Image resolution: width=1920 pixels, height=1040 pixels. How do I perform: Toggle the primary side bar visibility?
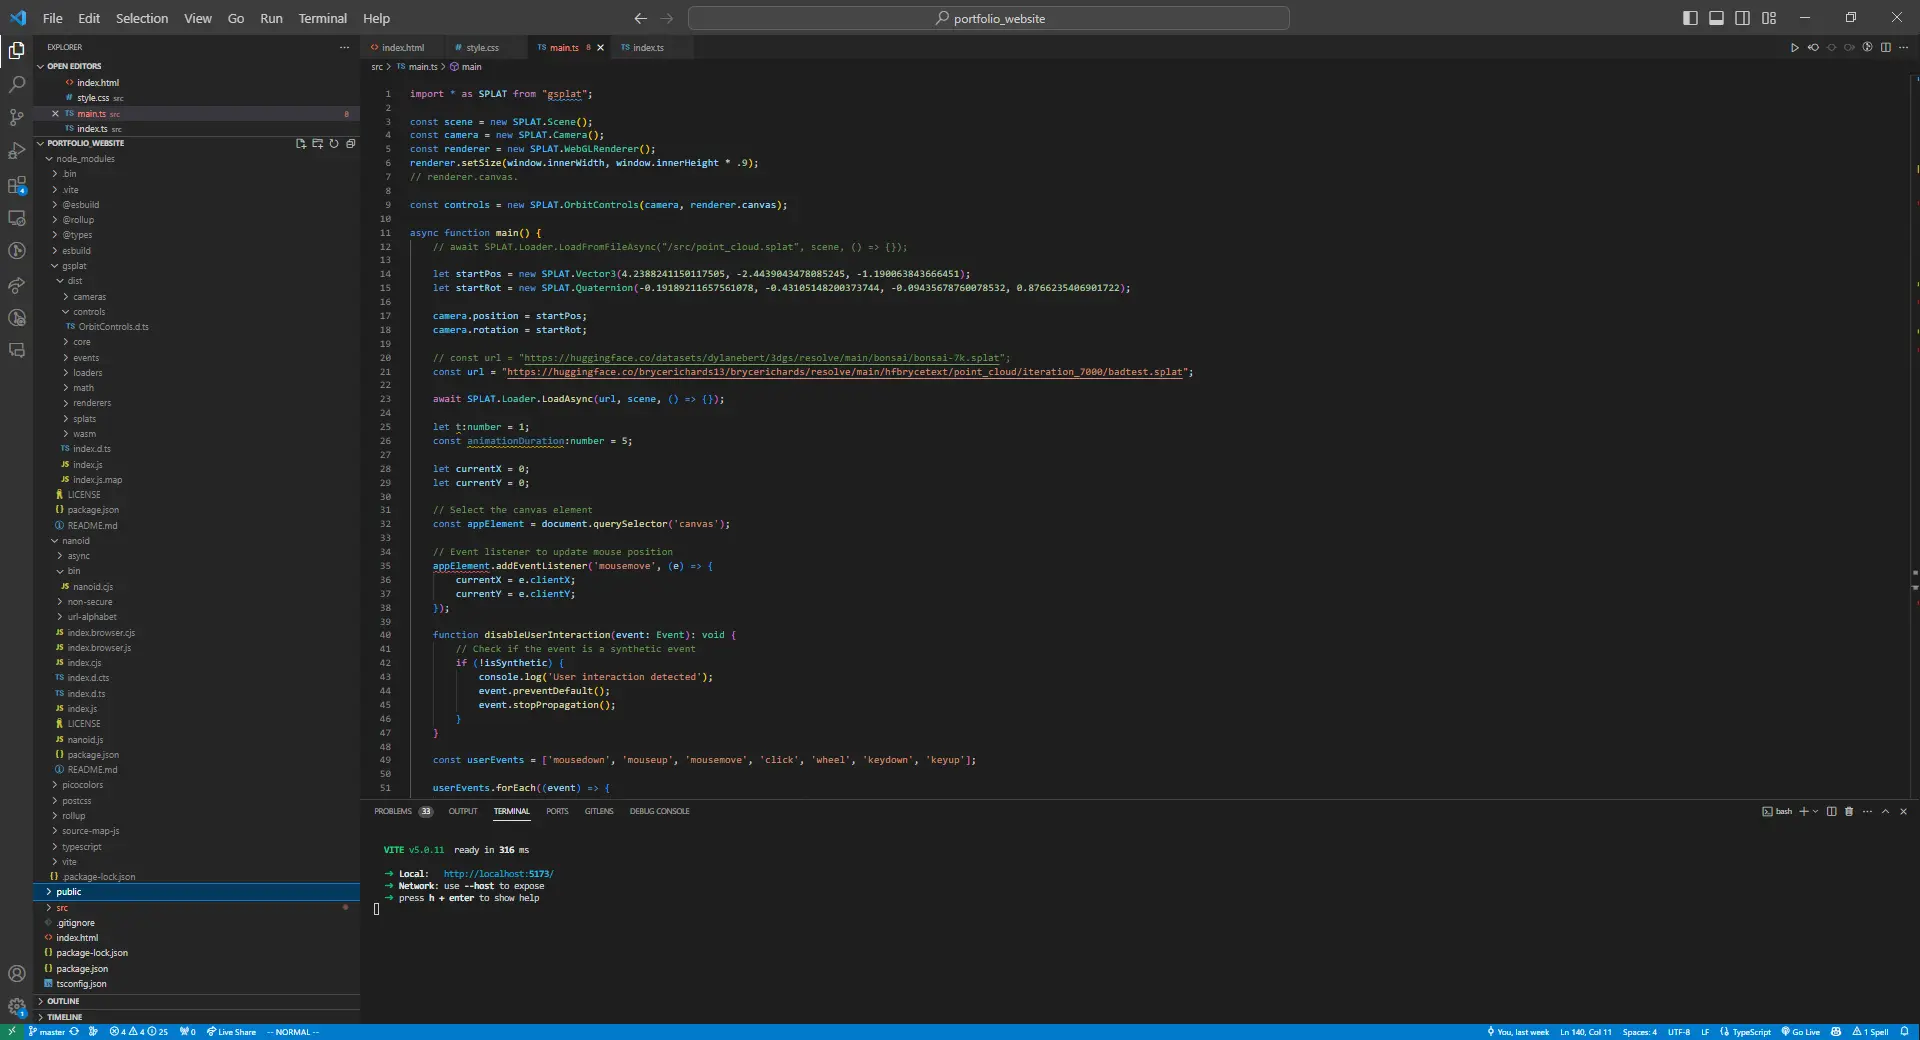(1690, 18)
